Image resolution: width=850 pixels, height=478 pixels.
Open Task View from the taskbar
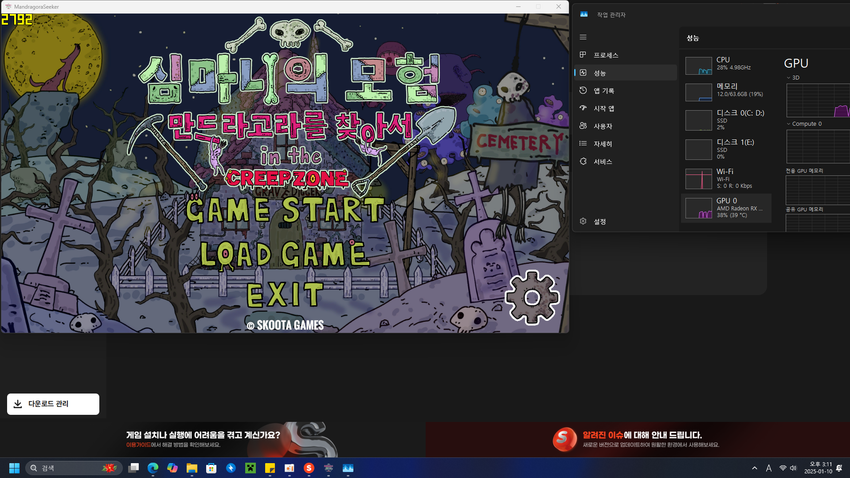pos(133,468)
